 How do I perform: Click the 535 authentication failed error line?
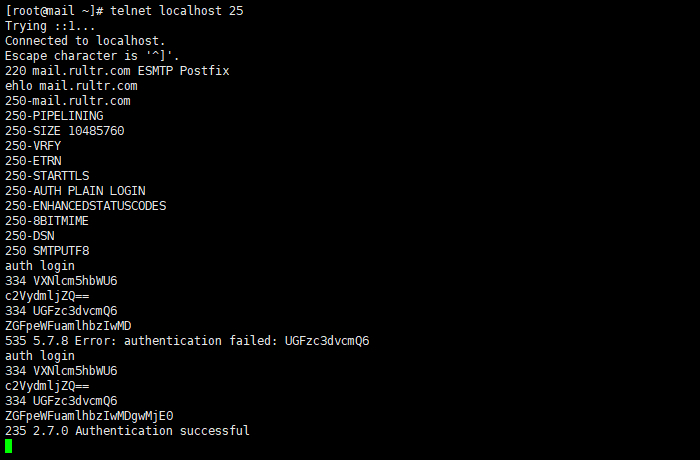[x=187, y=341]
